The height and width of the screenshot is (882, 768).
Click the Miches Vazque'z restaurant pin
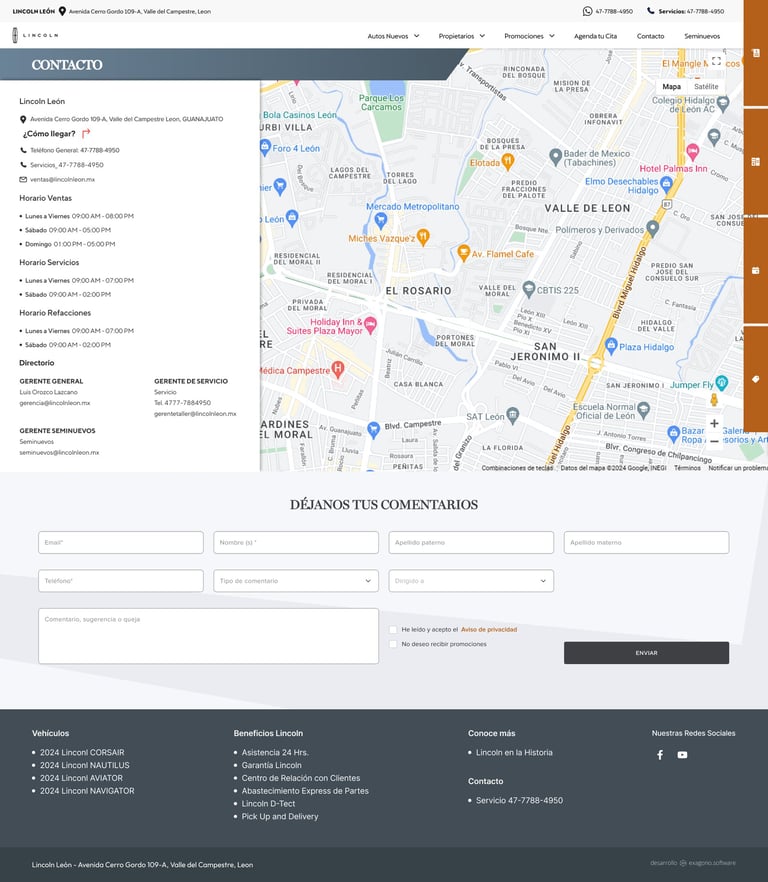click(x=423, y=237)
